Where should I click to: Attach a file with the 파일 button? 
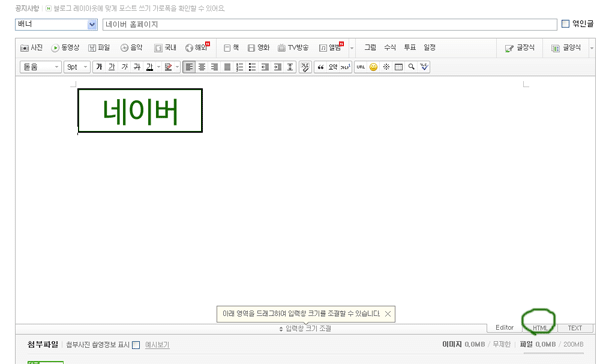click(99, 48)
